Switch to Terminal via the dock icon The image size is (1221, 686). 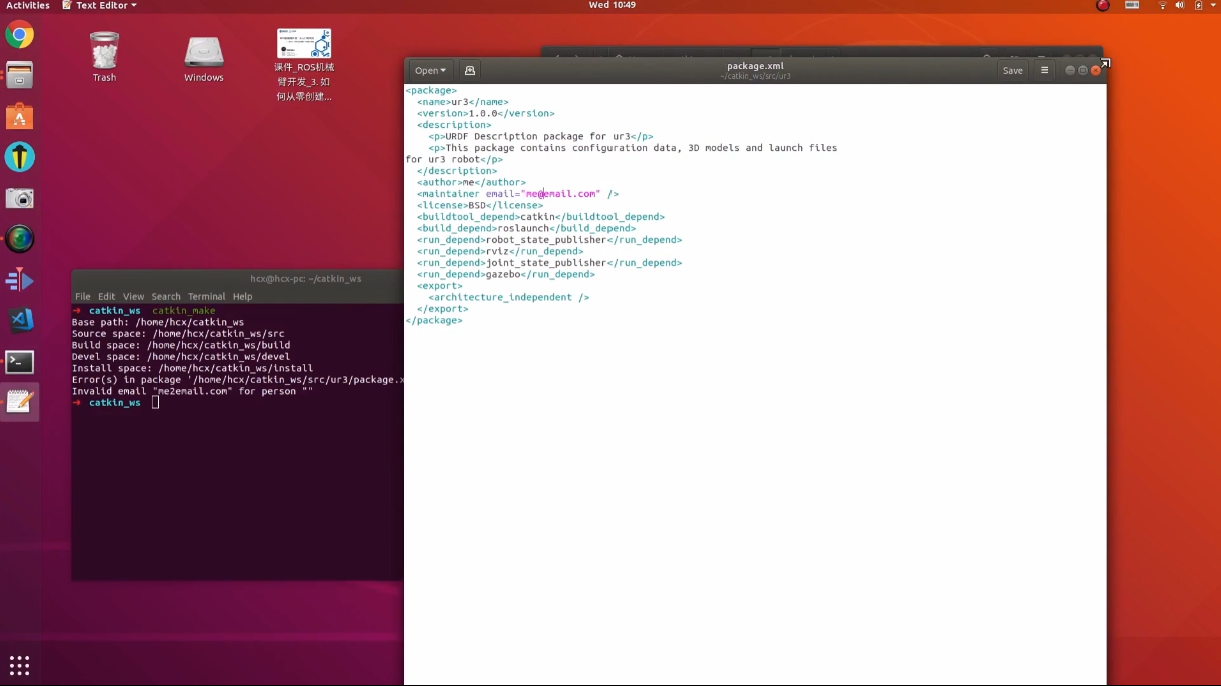pyautogui.click(x=19, y=361)
